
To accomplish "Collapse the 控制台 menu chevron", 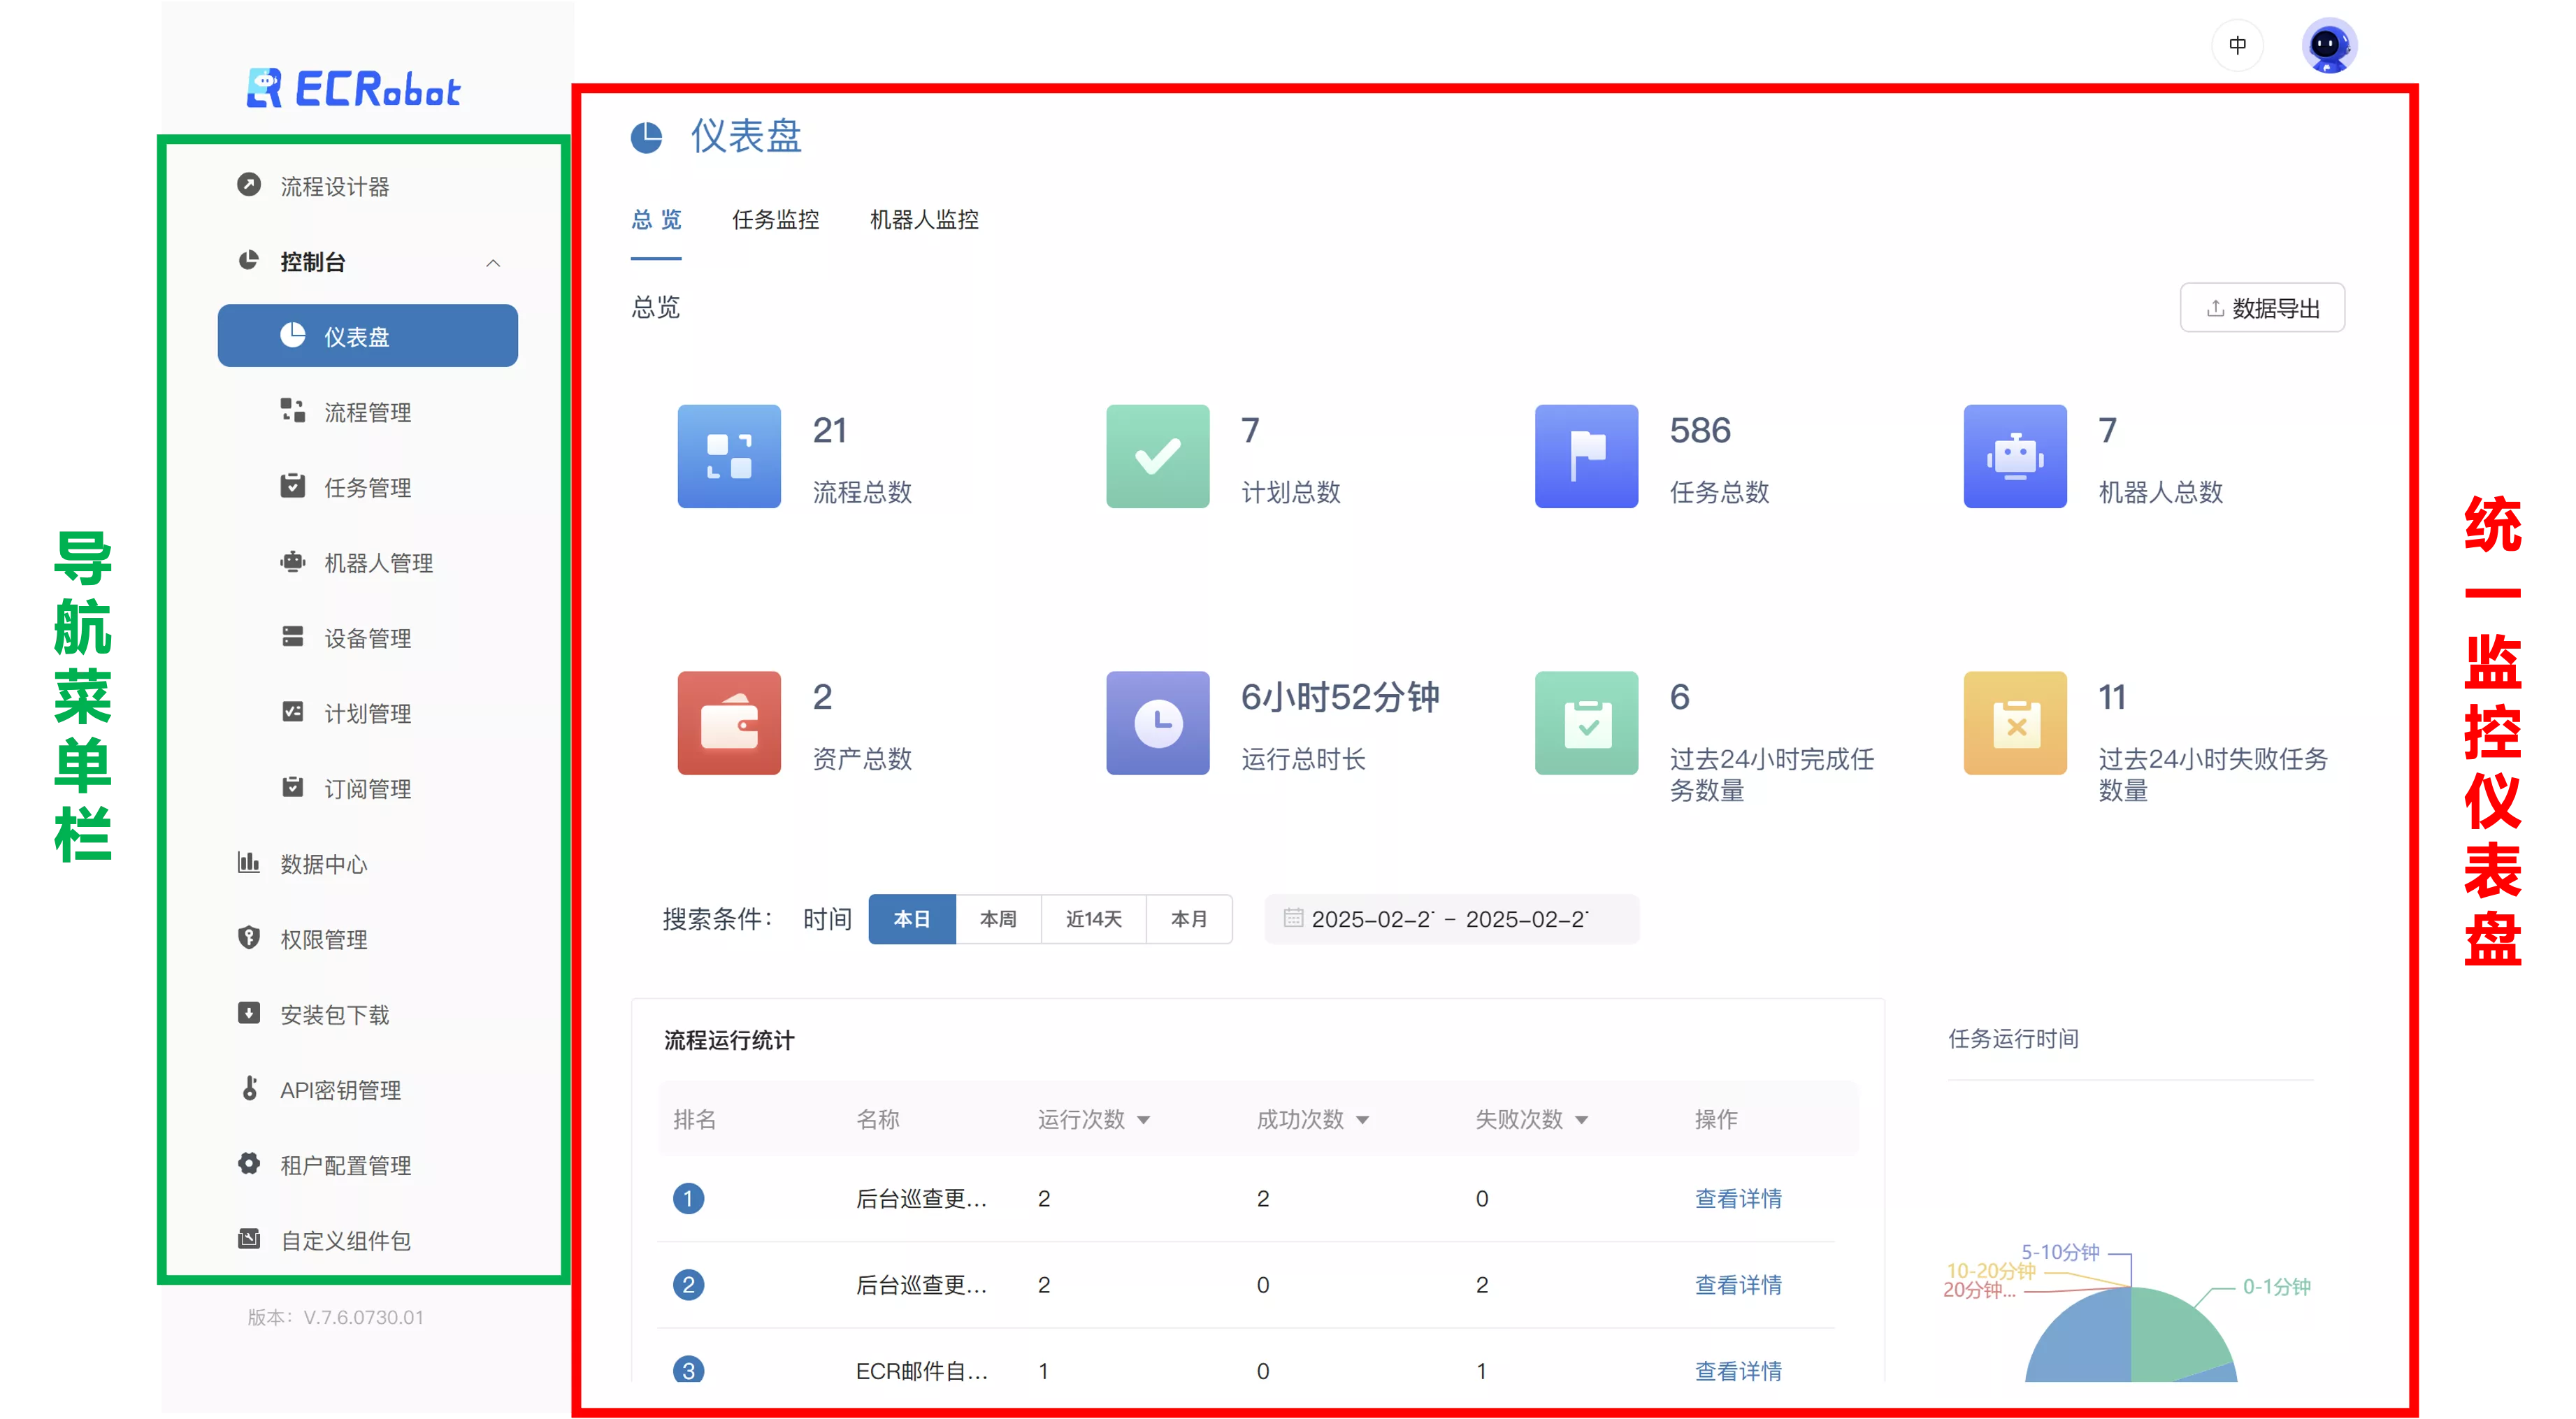I will [493, 263].
